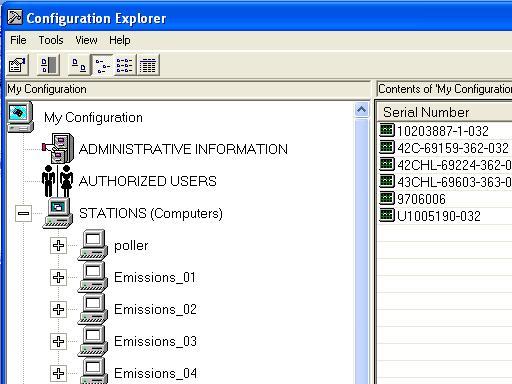Select serial number 42C-69159-362-032

click(453, 148)
